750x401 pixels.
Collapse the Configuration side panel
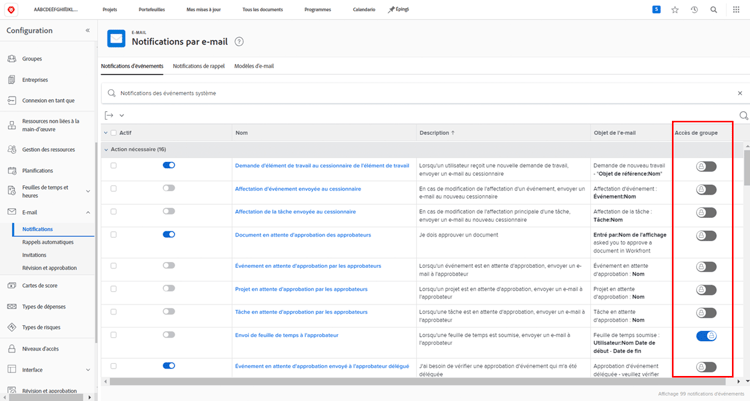click(x=87, y=31)
